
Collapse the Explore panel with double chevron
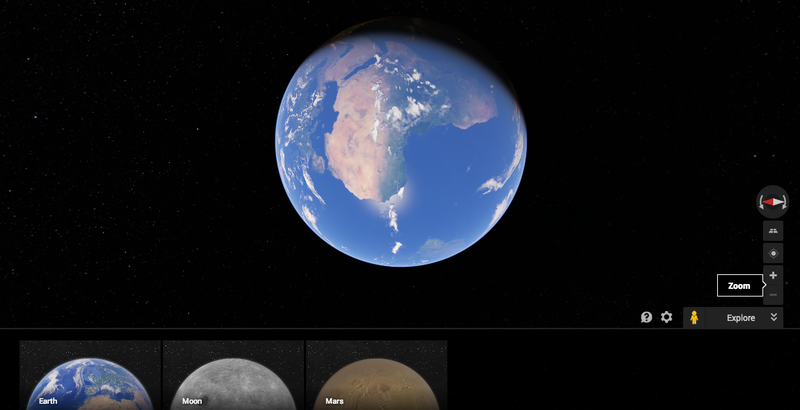click(x=773, y=317)
